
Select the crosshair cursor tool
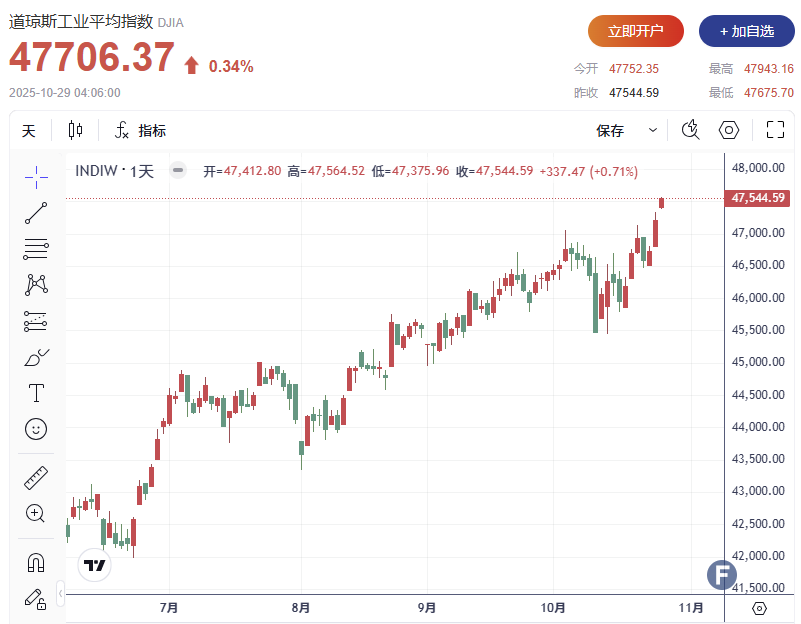point(36,177)
